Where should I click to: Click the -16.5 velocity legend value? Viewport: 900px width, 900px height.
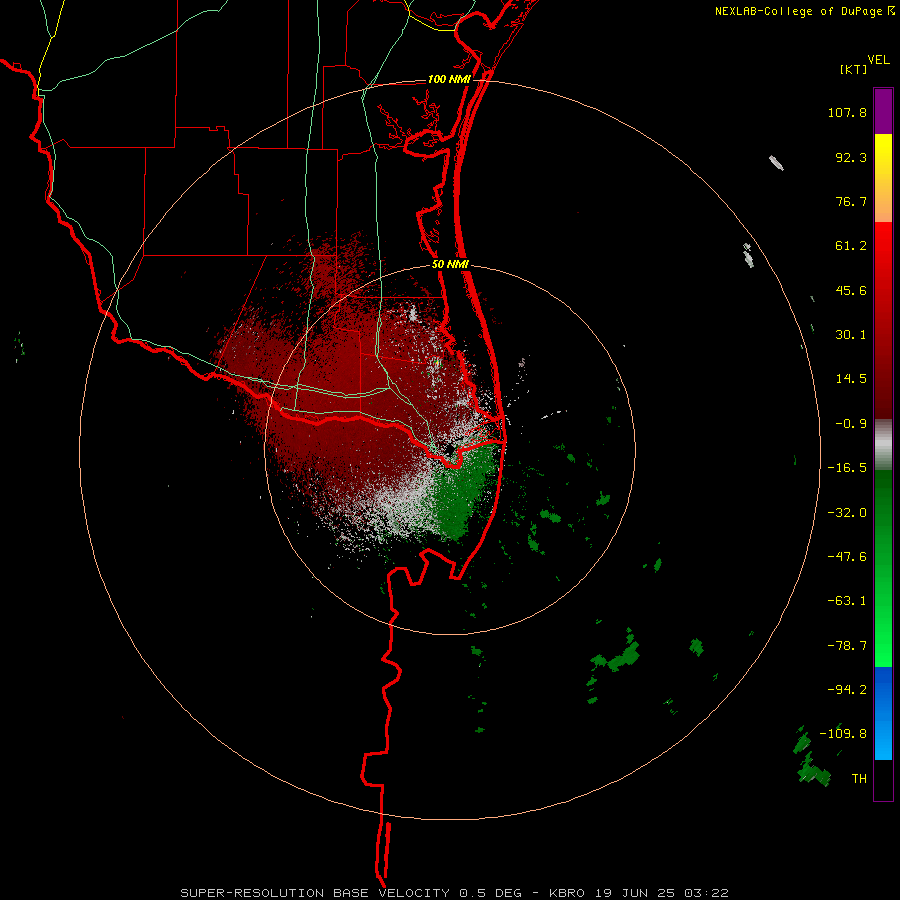coord(847,468)
